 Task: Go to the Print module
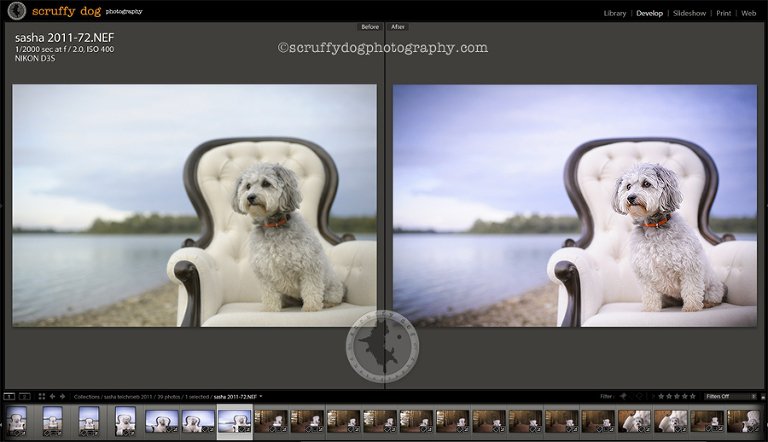pyautogui.click(x=722, y=13)
